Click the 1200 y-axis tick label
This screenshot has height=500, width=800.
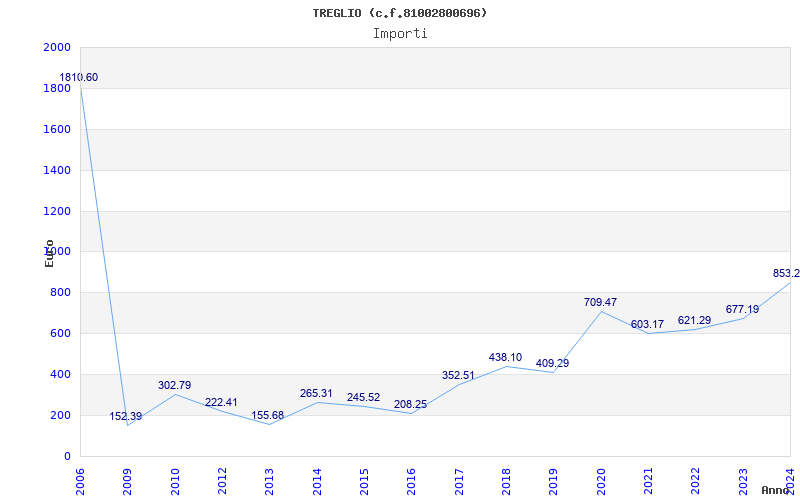[x=57, y=211]
